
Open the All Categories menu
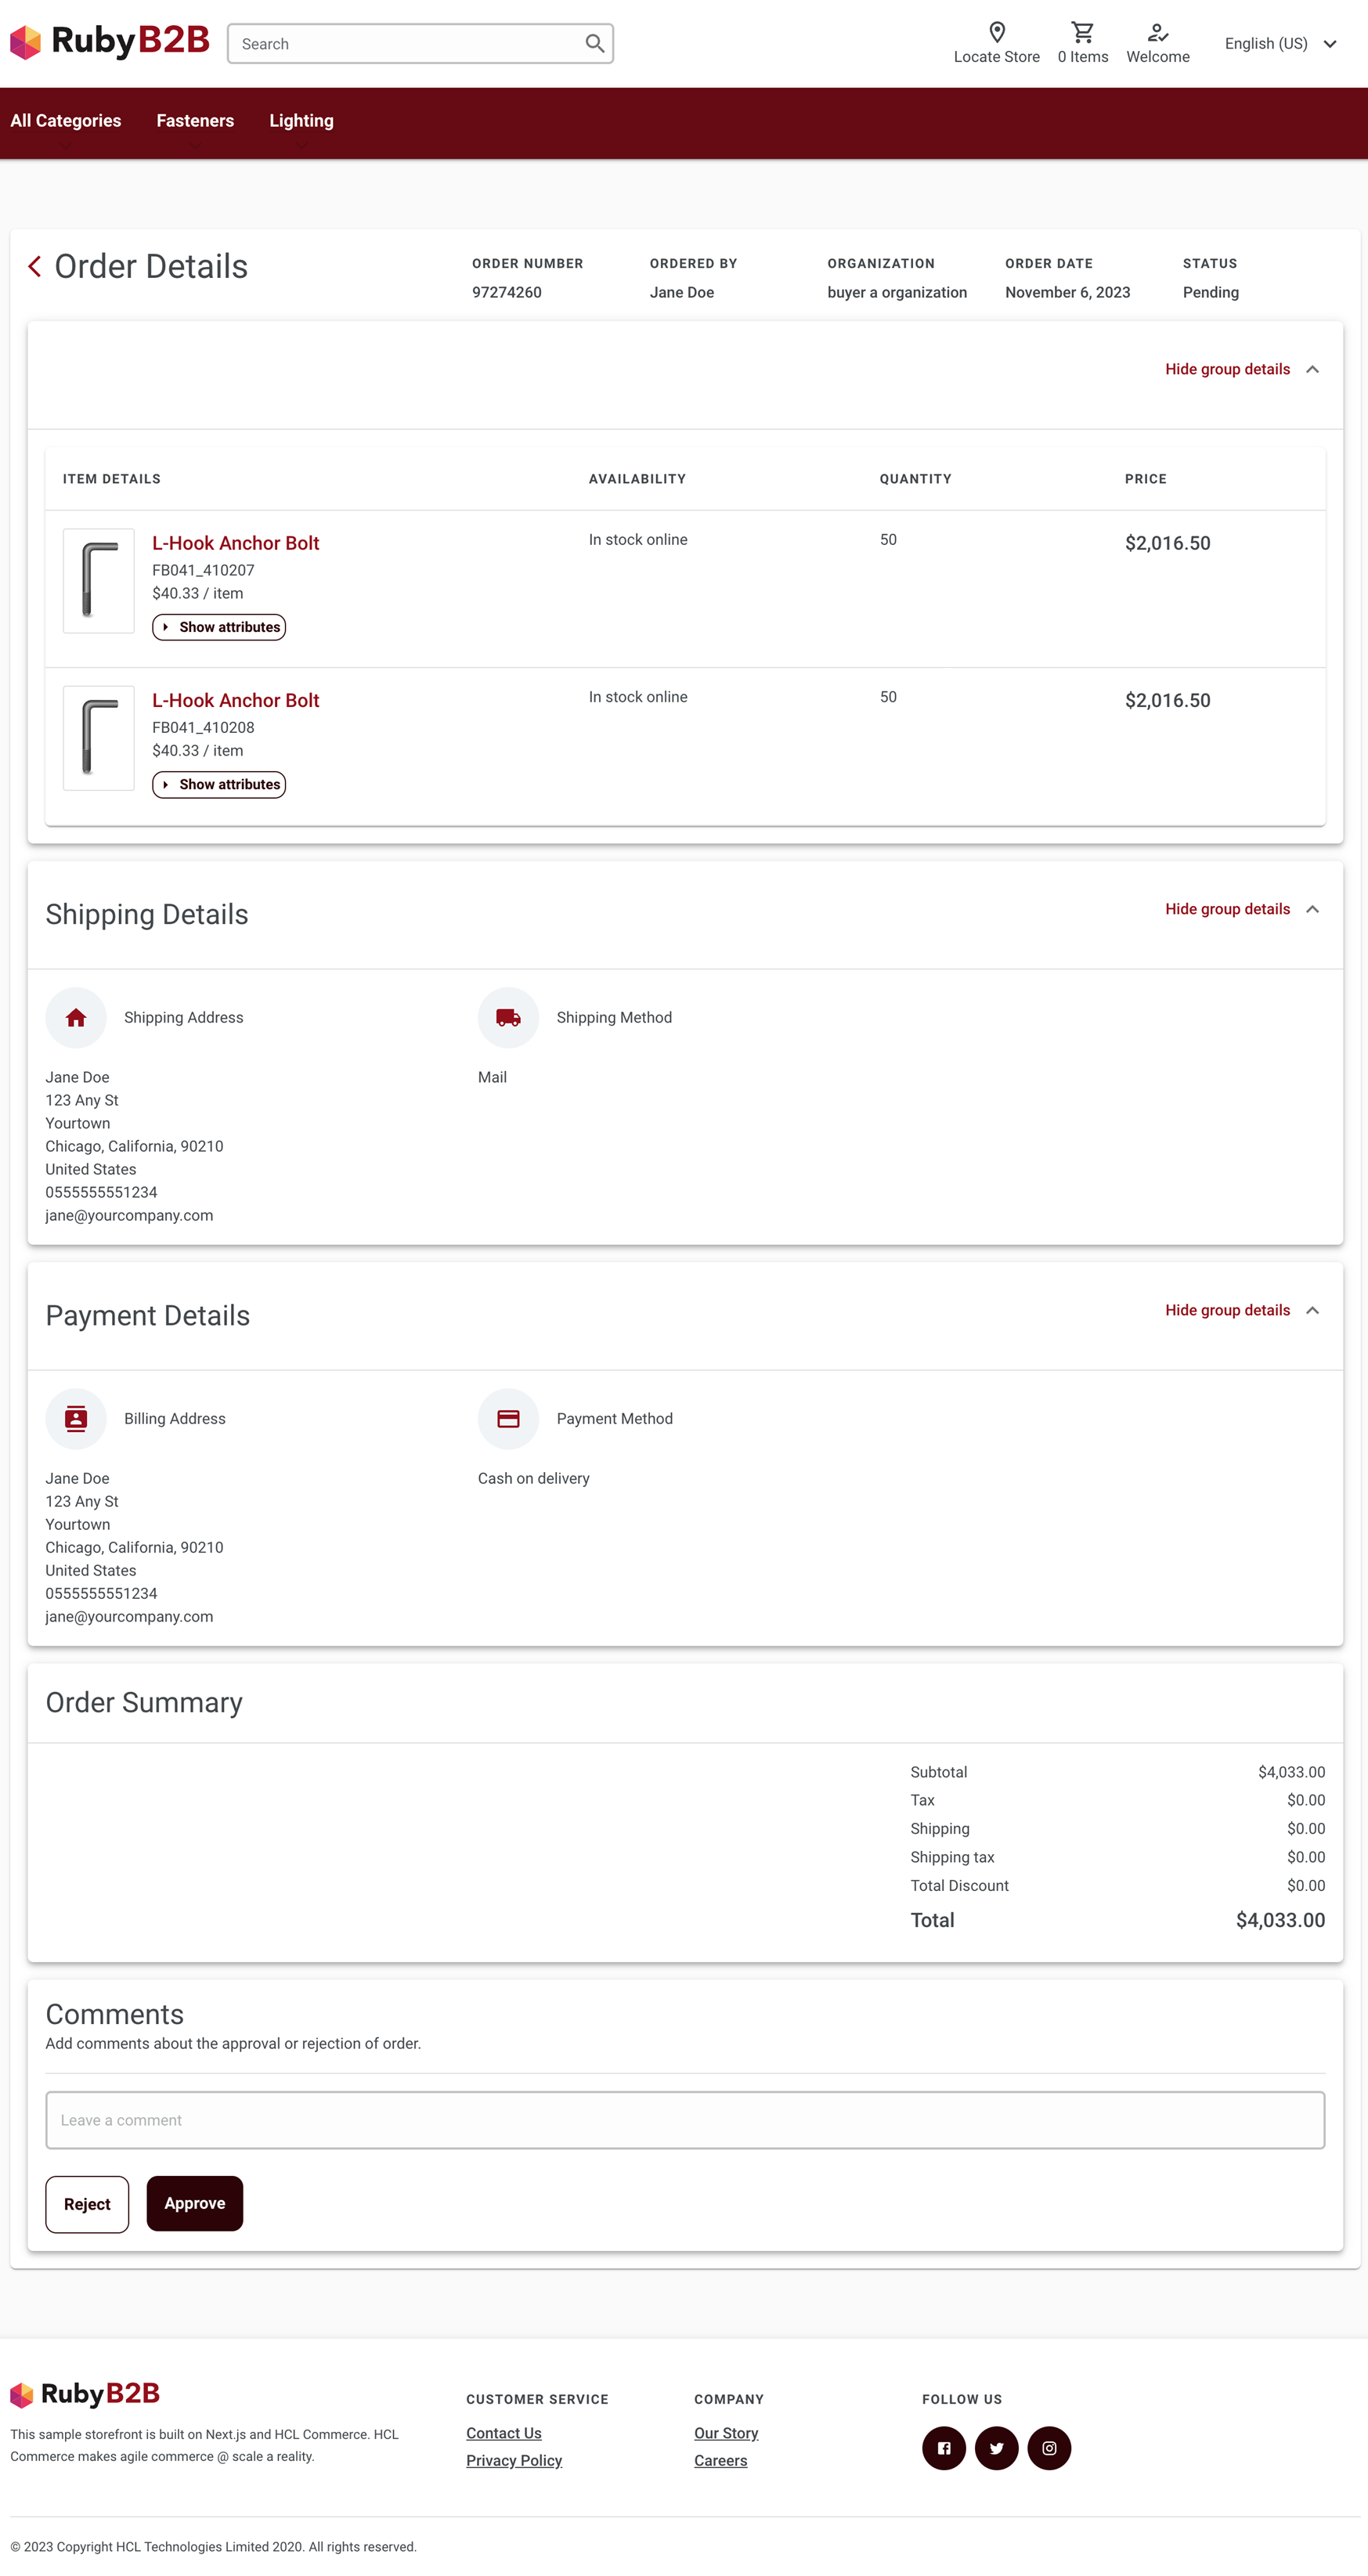(x=66, y=121)
